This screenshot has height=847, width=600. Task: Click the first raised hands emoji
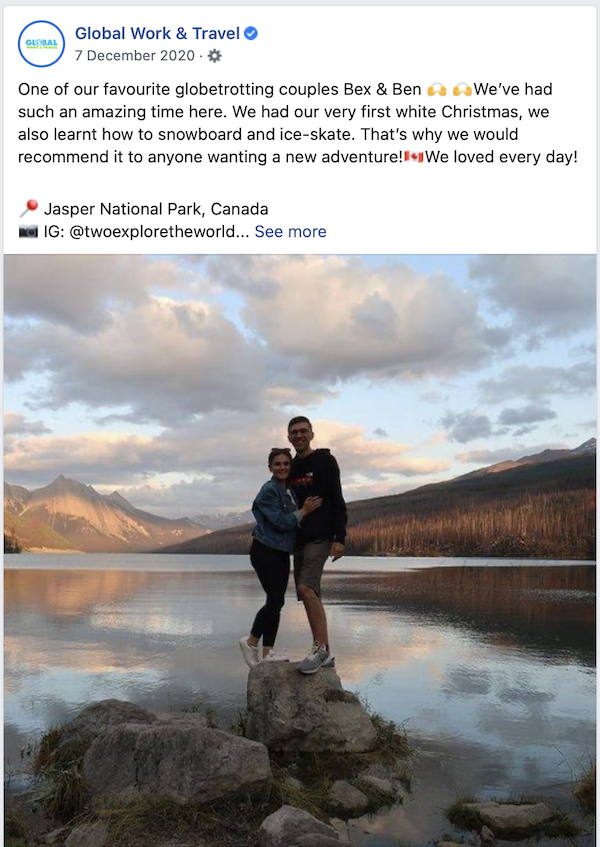(436, 89)
